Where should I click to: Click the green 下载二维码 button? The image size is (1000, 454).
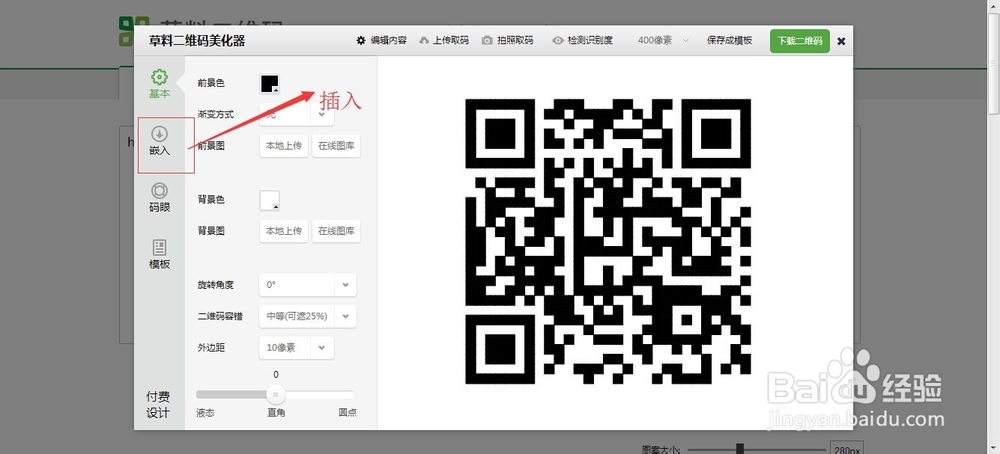click(800, 41)
